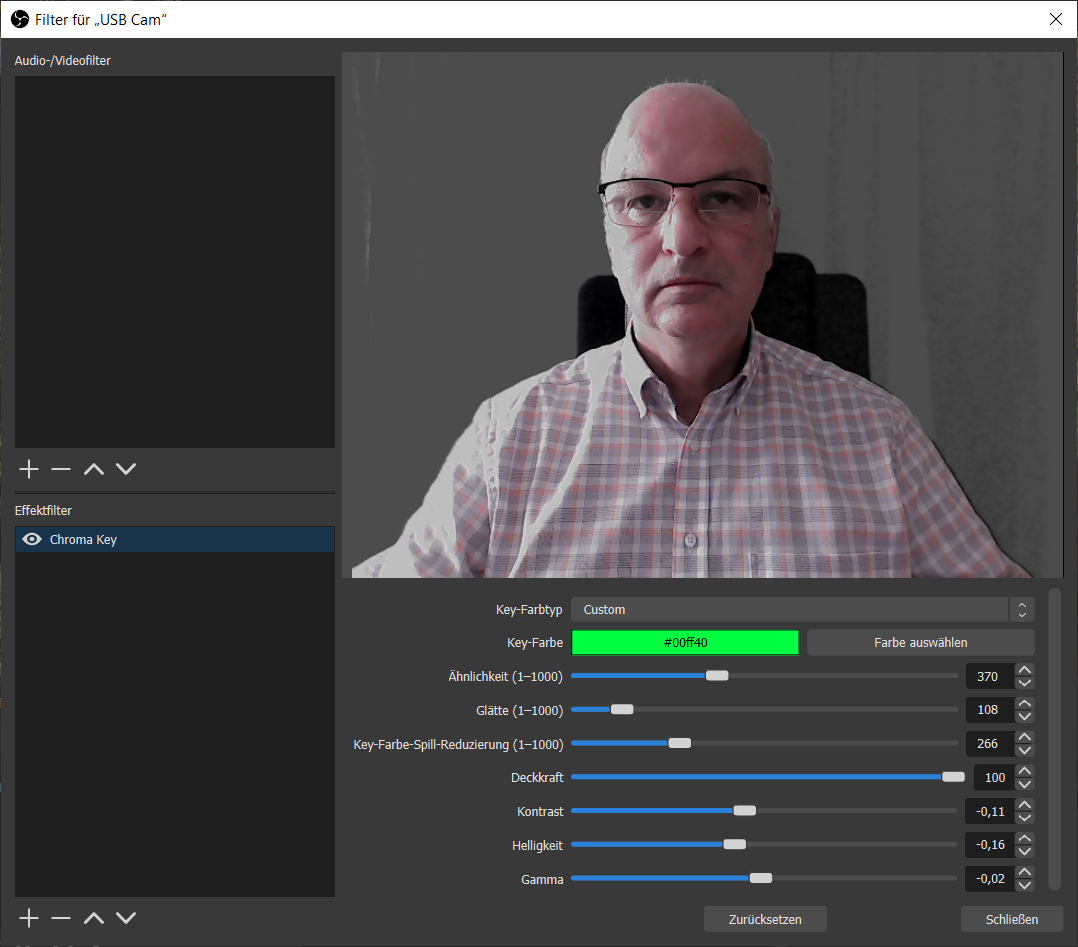1078x947 pixels.
Task: Click the Deckkraft slider handle
Action: tap(953, 777)
